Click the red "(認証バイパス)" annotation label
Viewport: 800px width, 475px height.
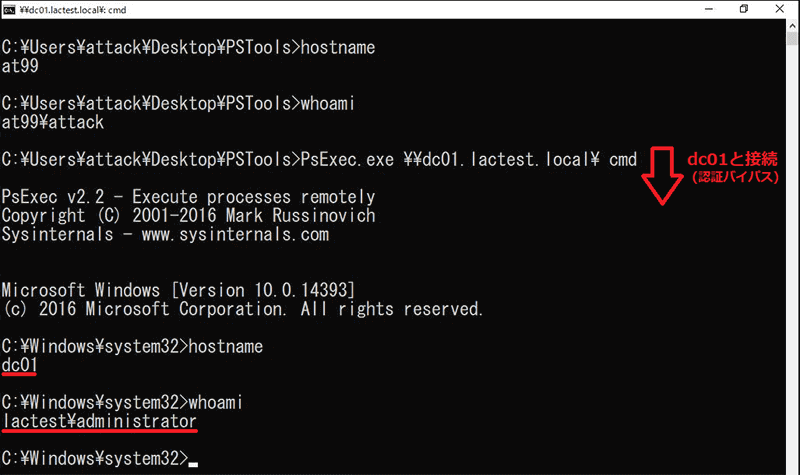(x=735, y=177)
